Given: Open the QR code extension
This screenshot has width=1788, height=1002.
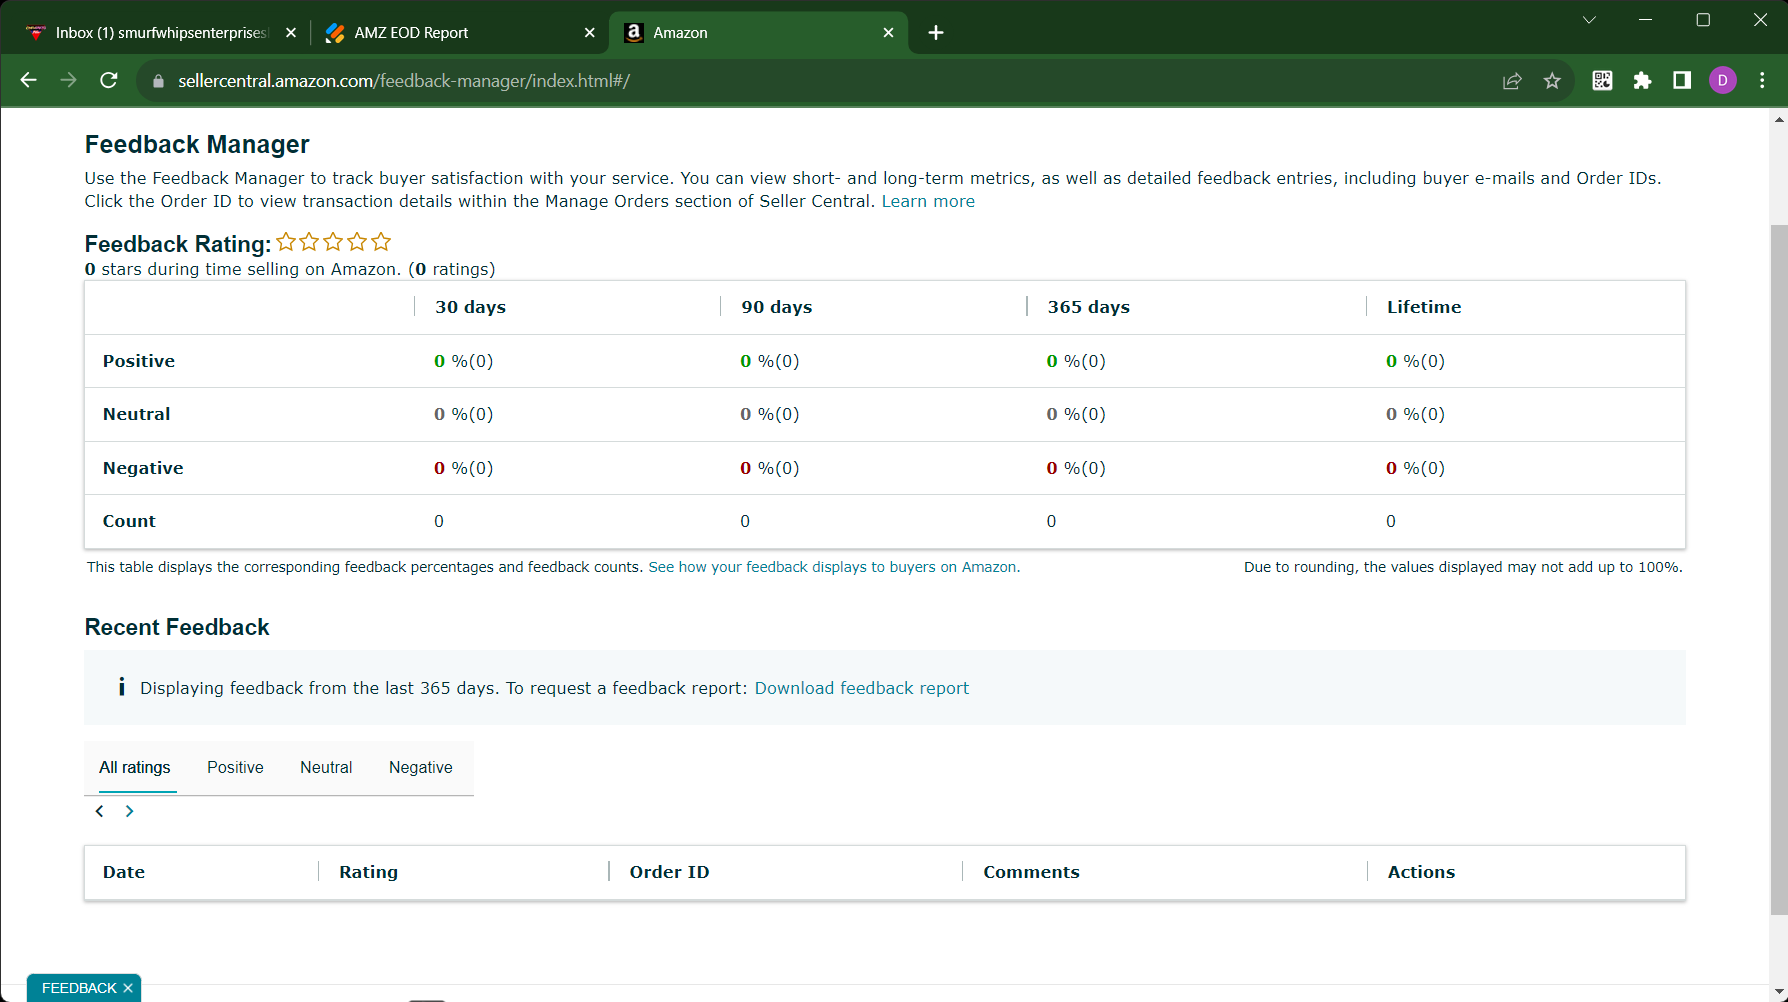Looking at the screenshot, I should point(1602,80).
